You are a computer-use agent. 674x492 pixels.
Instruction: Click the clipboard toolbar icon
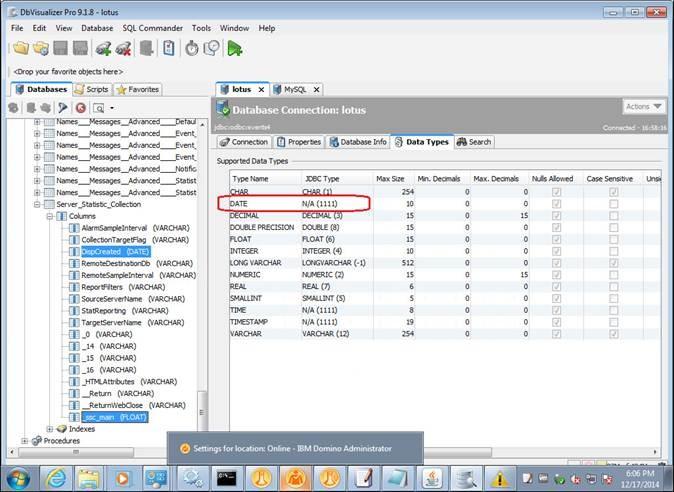pos(169,48)
